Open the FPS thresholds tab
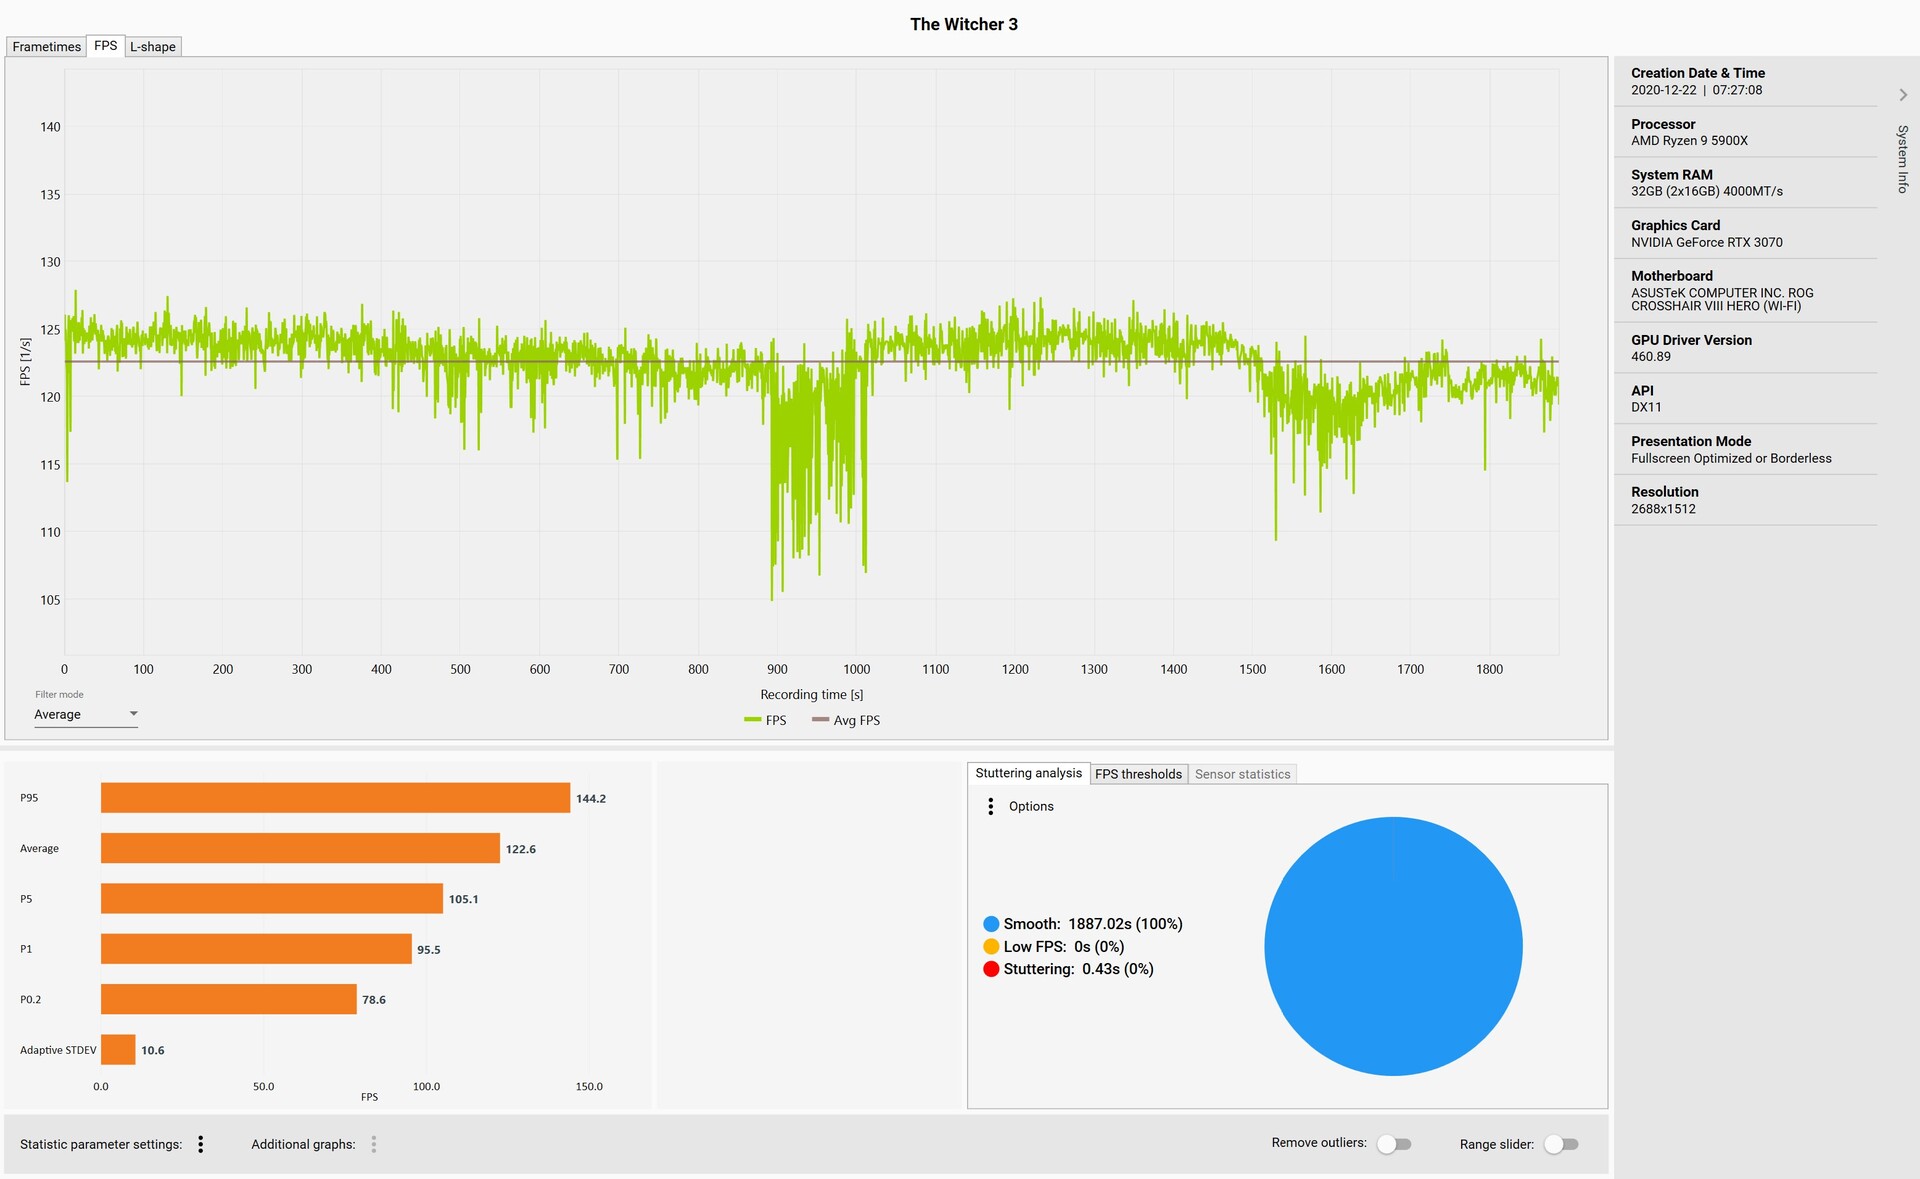The width and height of the screenshot is (1920, 1179). pos(1138,774)
